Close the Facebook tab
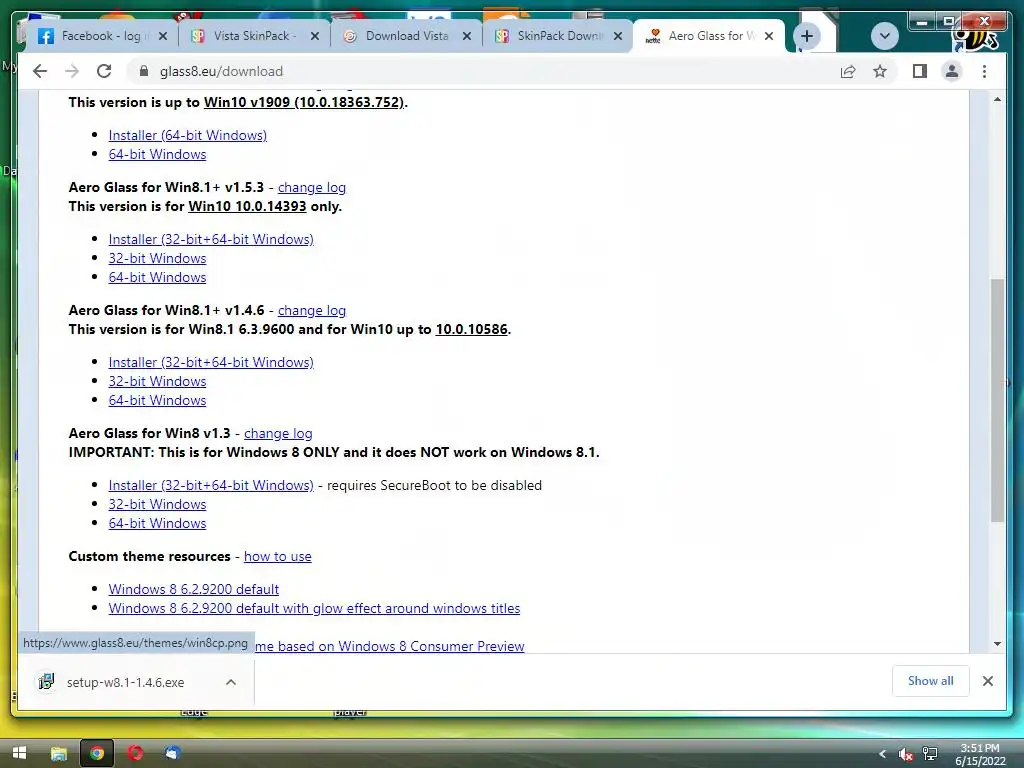The width and height of the screenshot is (1024, 768). tap(163, 37)
